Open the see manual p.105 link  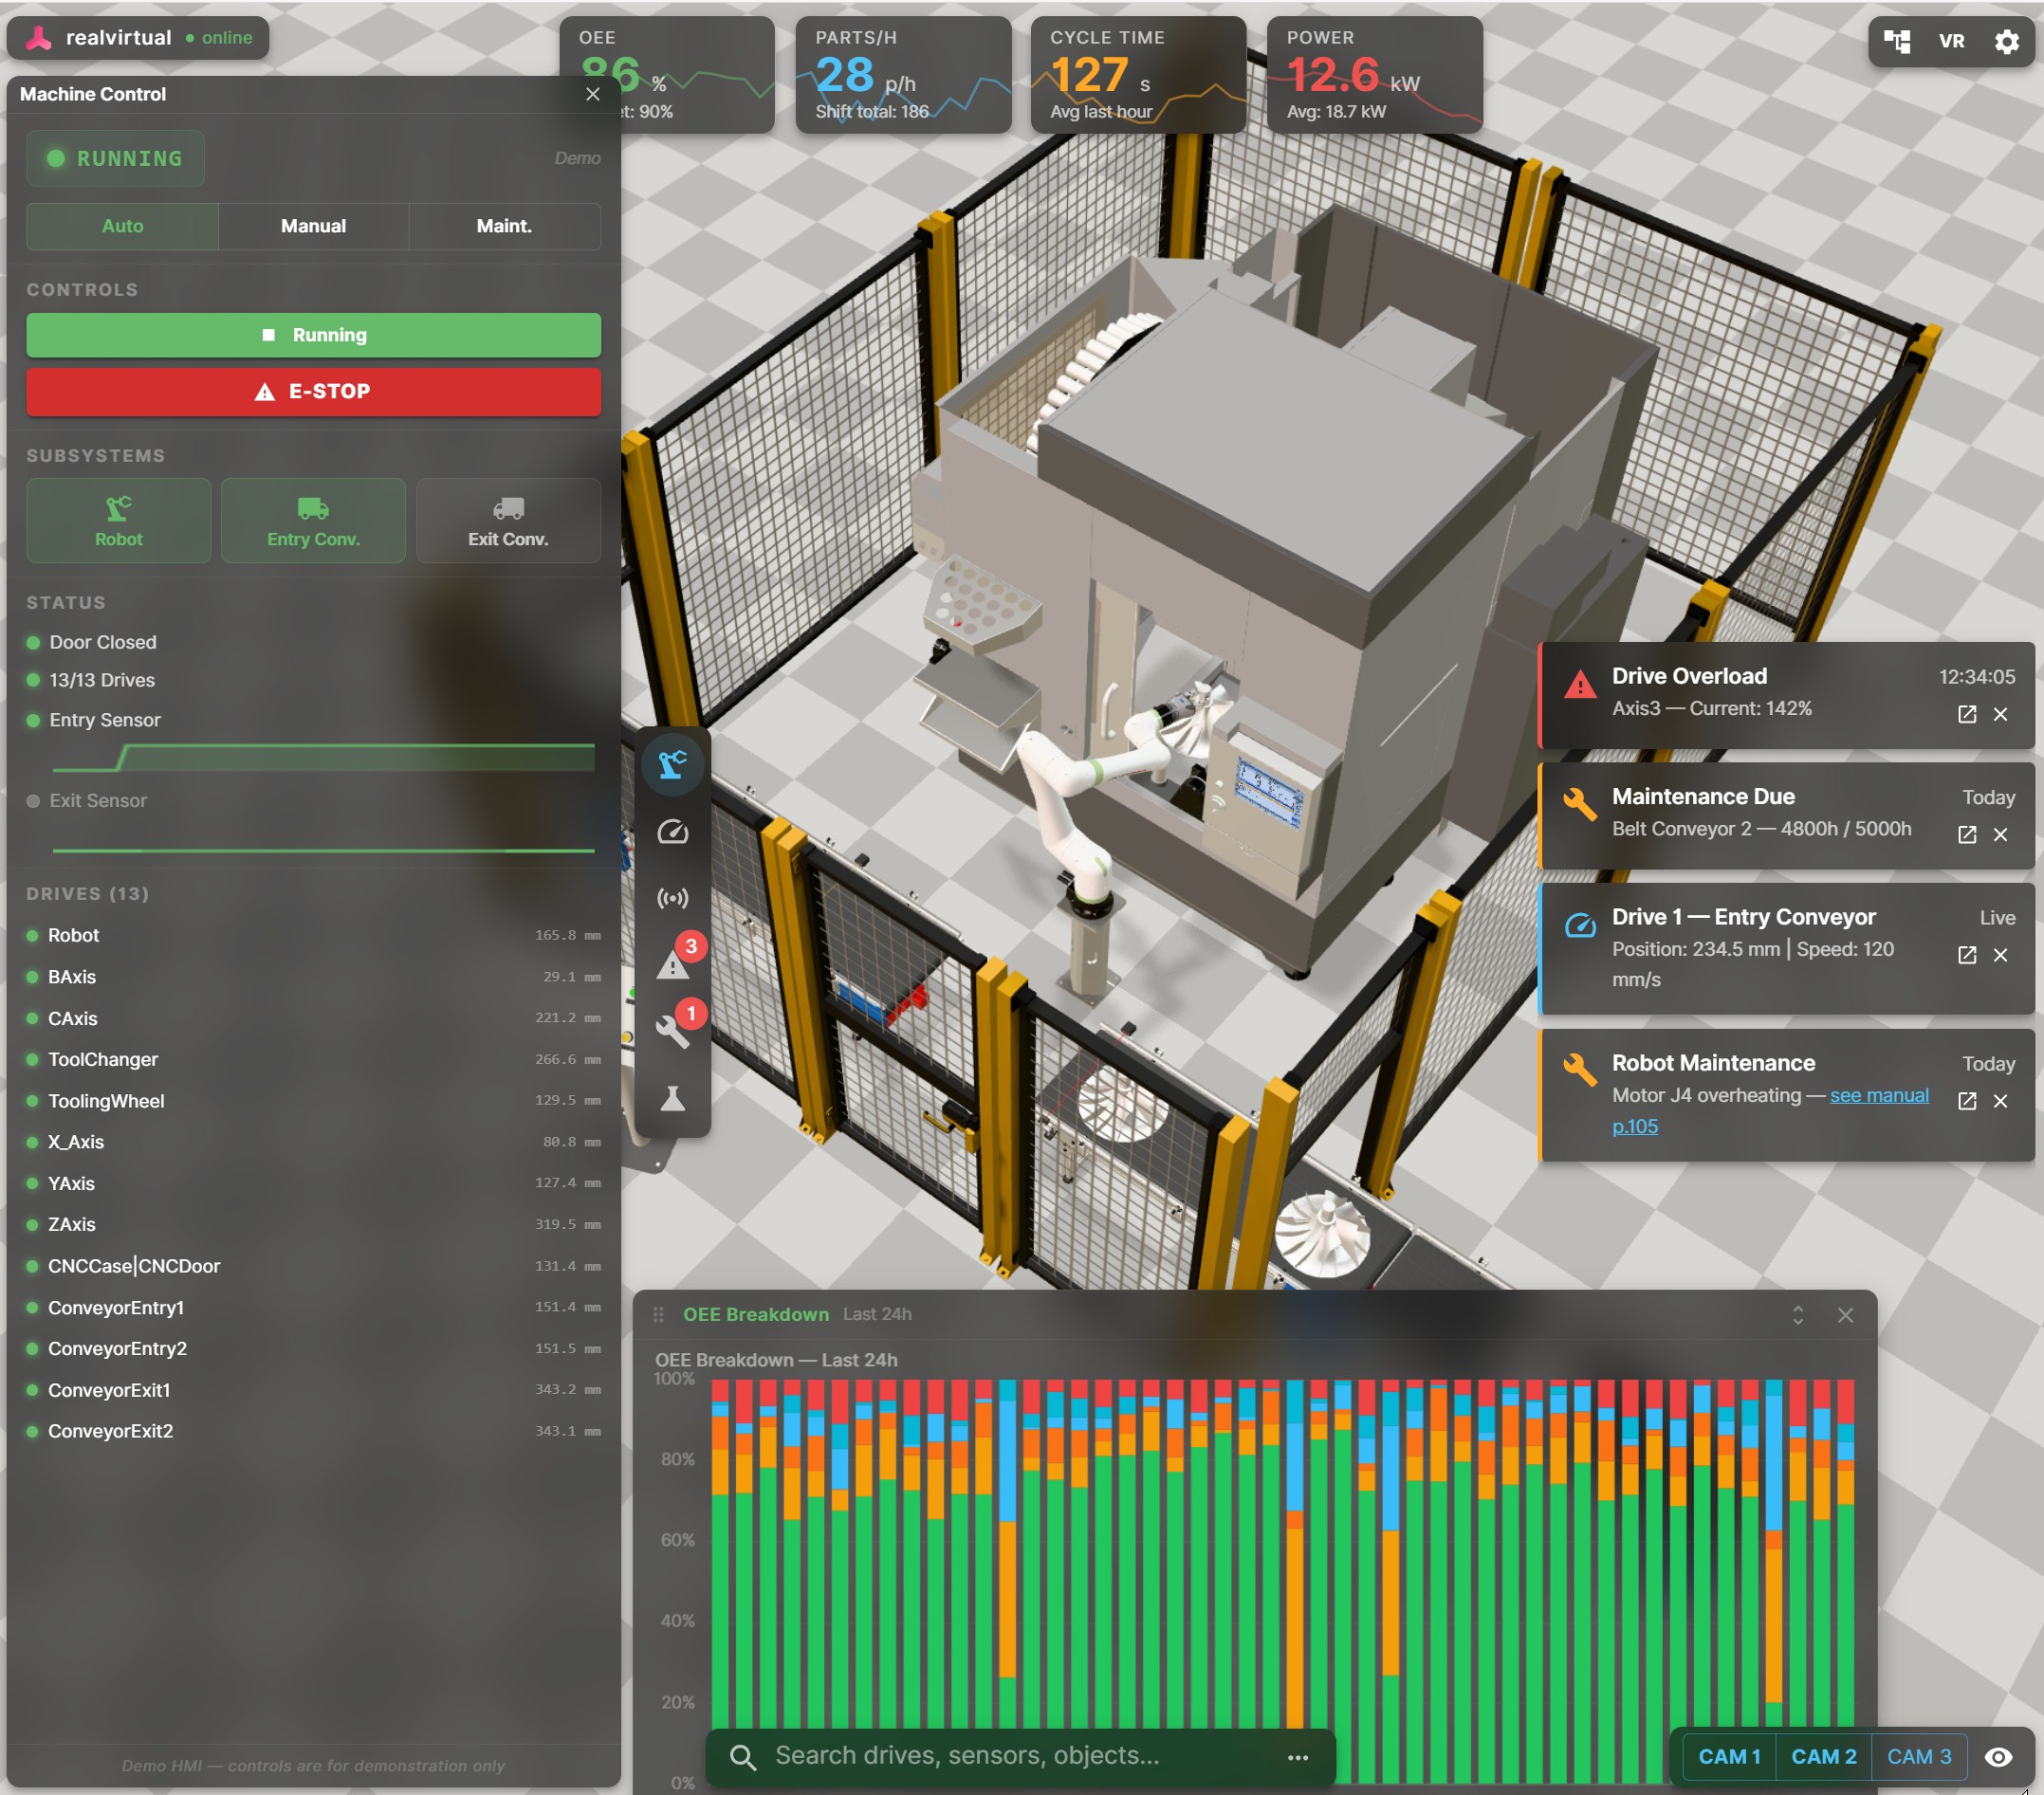pyautogui.click(x=1878, y=1096)
